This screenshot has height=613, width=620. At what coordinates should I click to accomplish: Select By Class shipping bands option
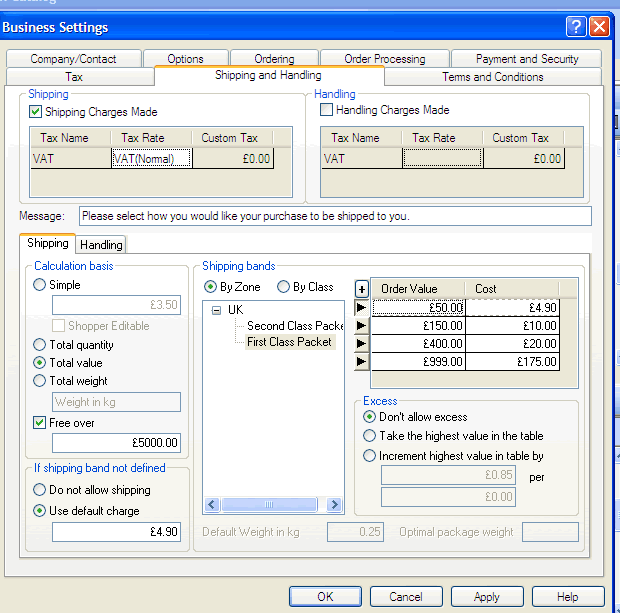click(284, 287)
